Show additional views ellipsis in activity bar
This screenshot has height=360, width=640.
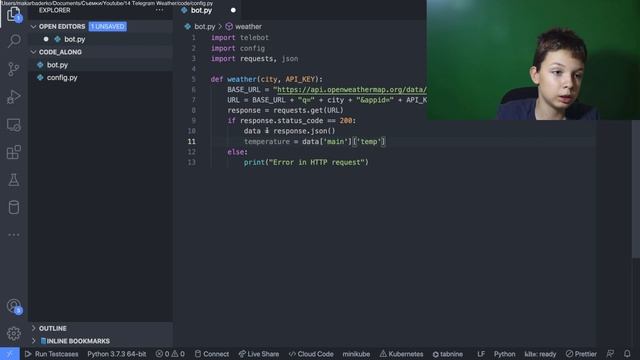[x=13, y=235]
